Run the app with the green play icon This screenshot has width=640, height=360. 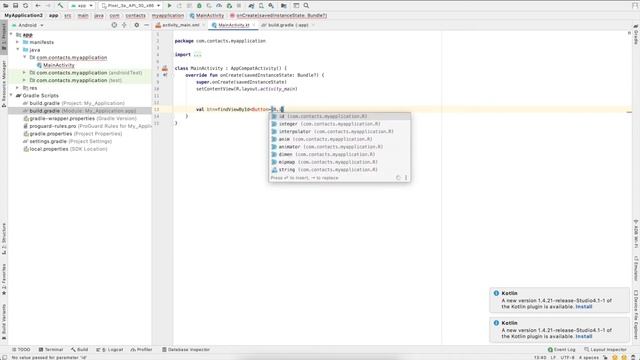169,6
